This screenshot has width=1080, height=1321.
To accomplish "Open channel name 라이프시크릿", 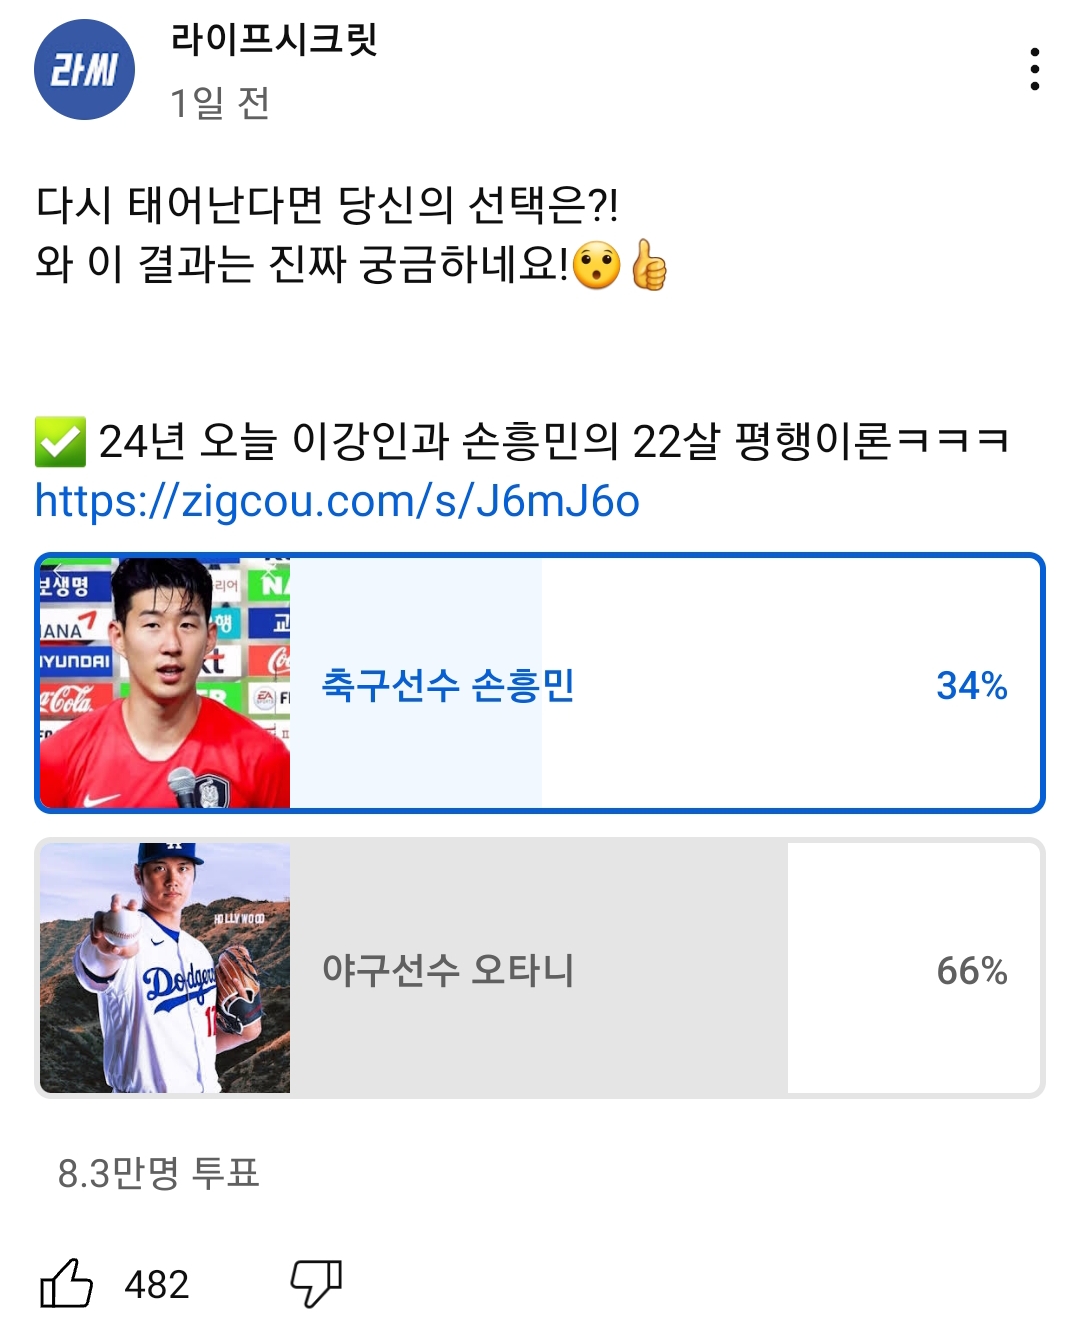I will [273, 40].
